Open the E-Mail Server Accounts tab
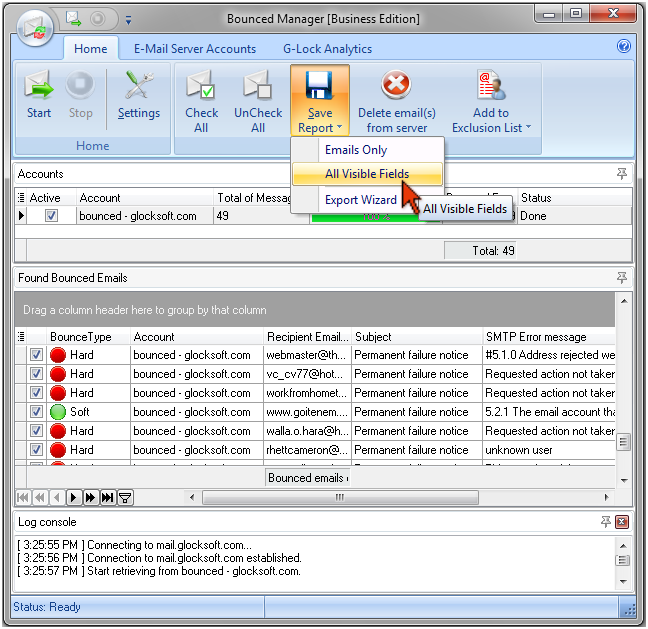The width and height of the screenshot is (648, 629). 195,49
